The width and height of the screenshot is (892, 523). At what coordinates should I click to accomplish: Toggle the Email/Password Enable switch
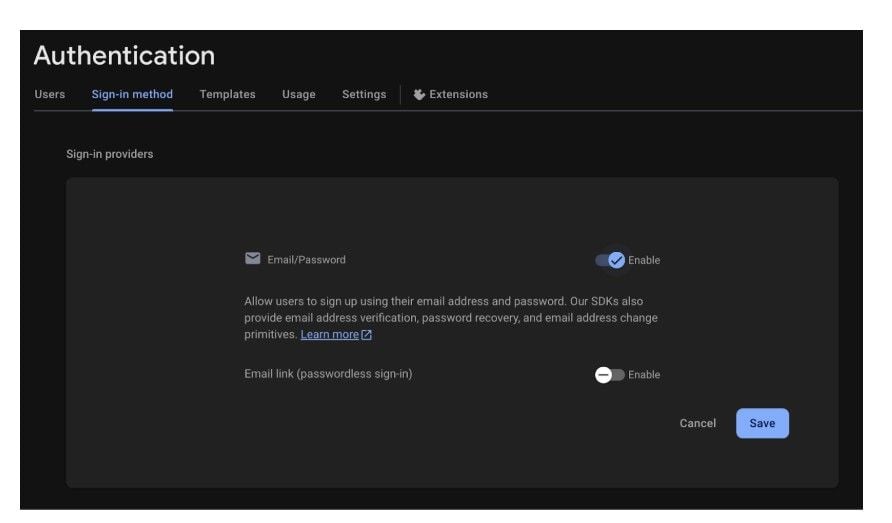tap(610, 260)
